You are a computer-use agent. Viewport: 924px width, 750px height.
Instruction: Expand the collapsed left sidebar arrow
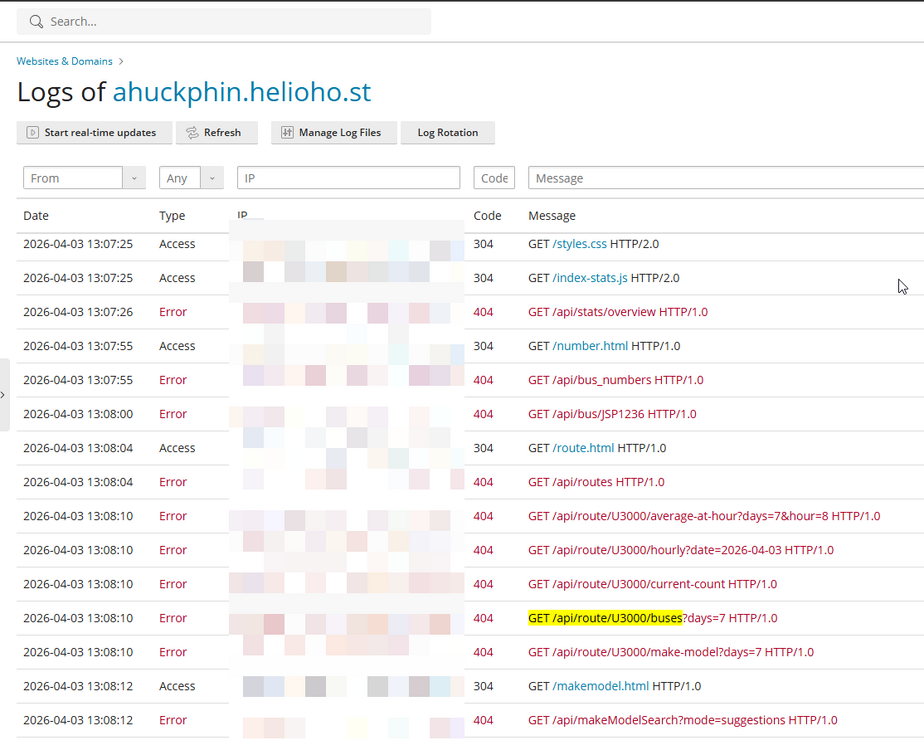coord(3,395)
